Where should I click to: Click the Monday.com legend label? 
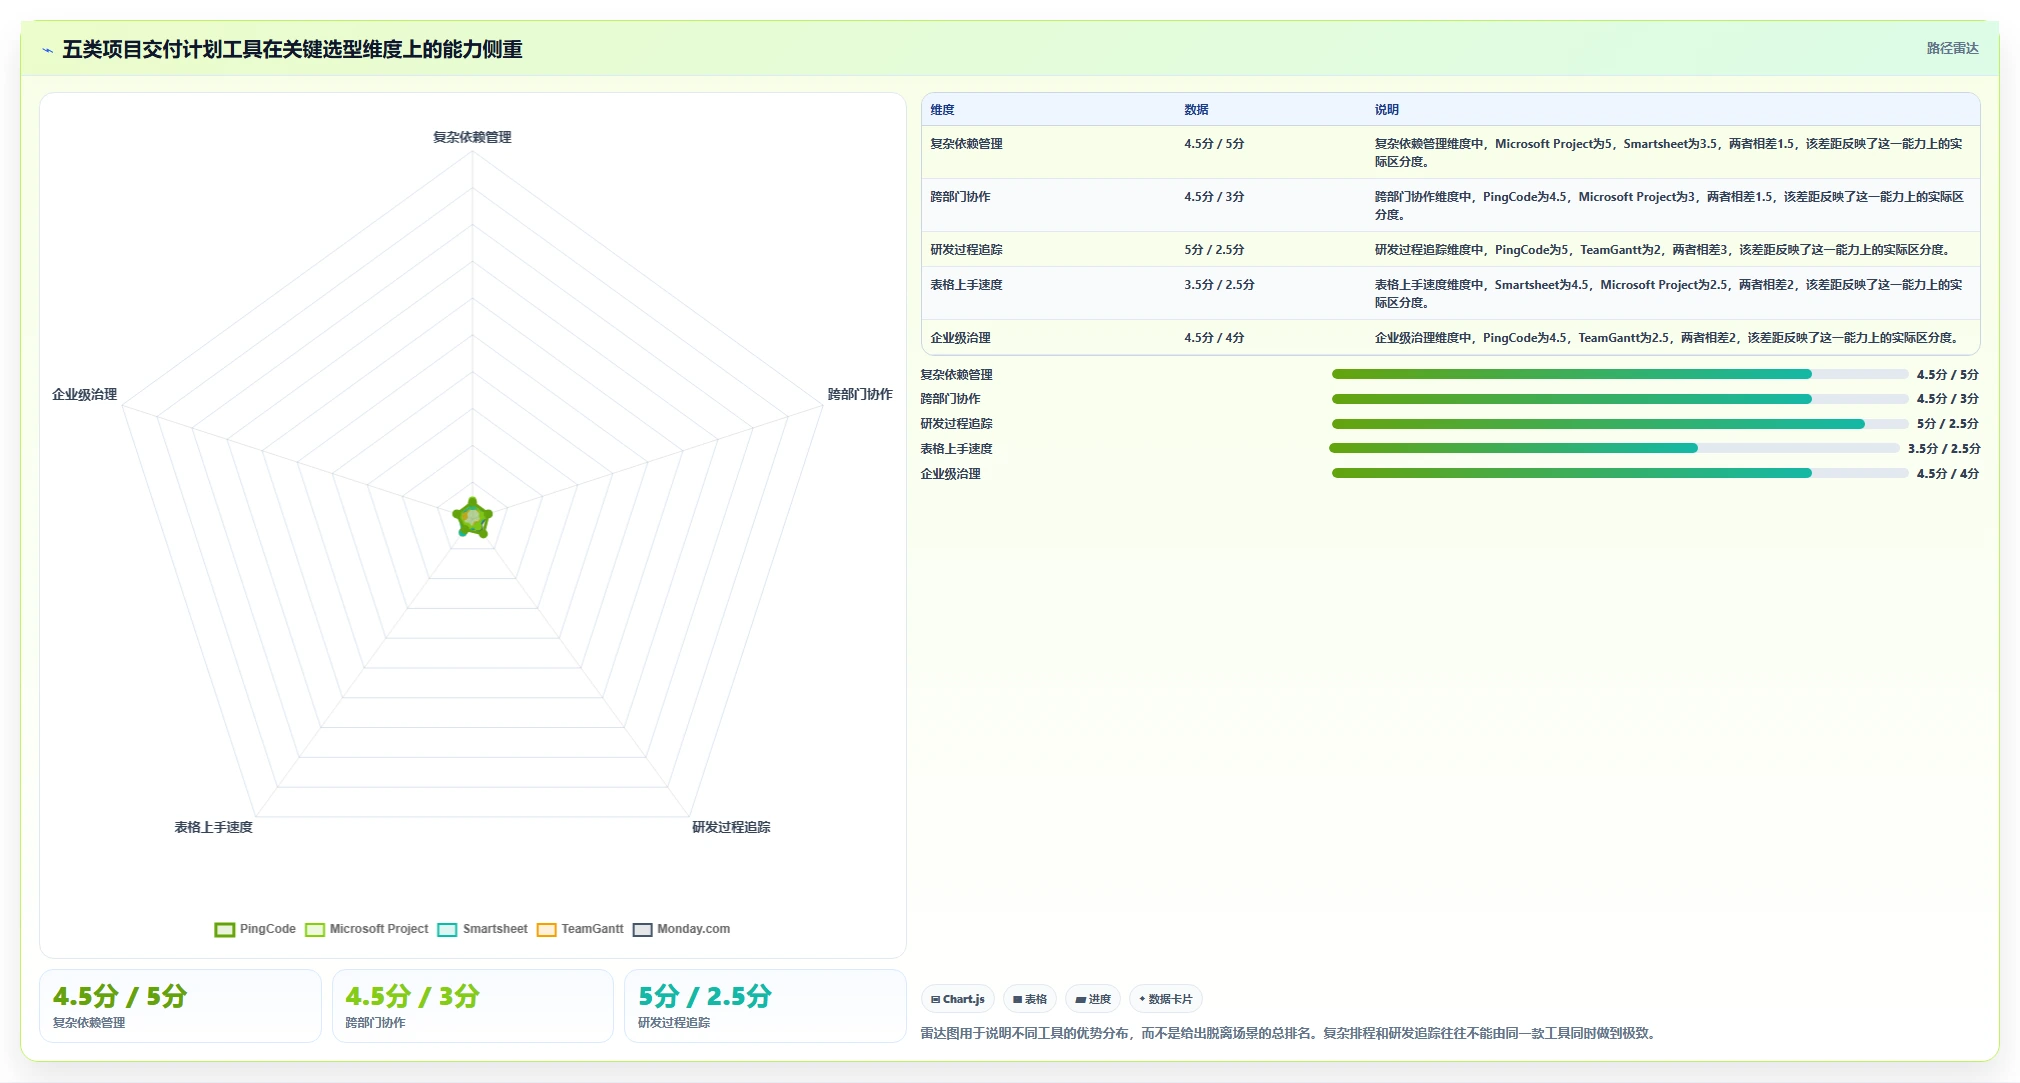(x=693, y=929)
